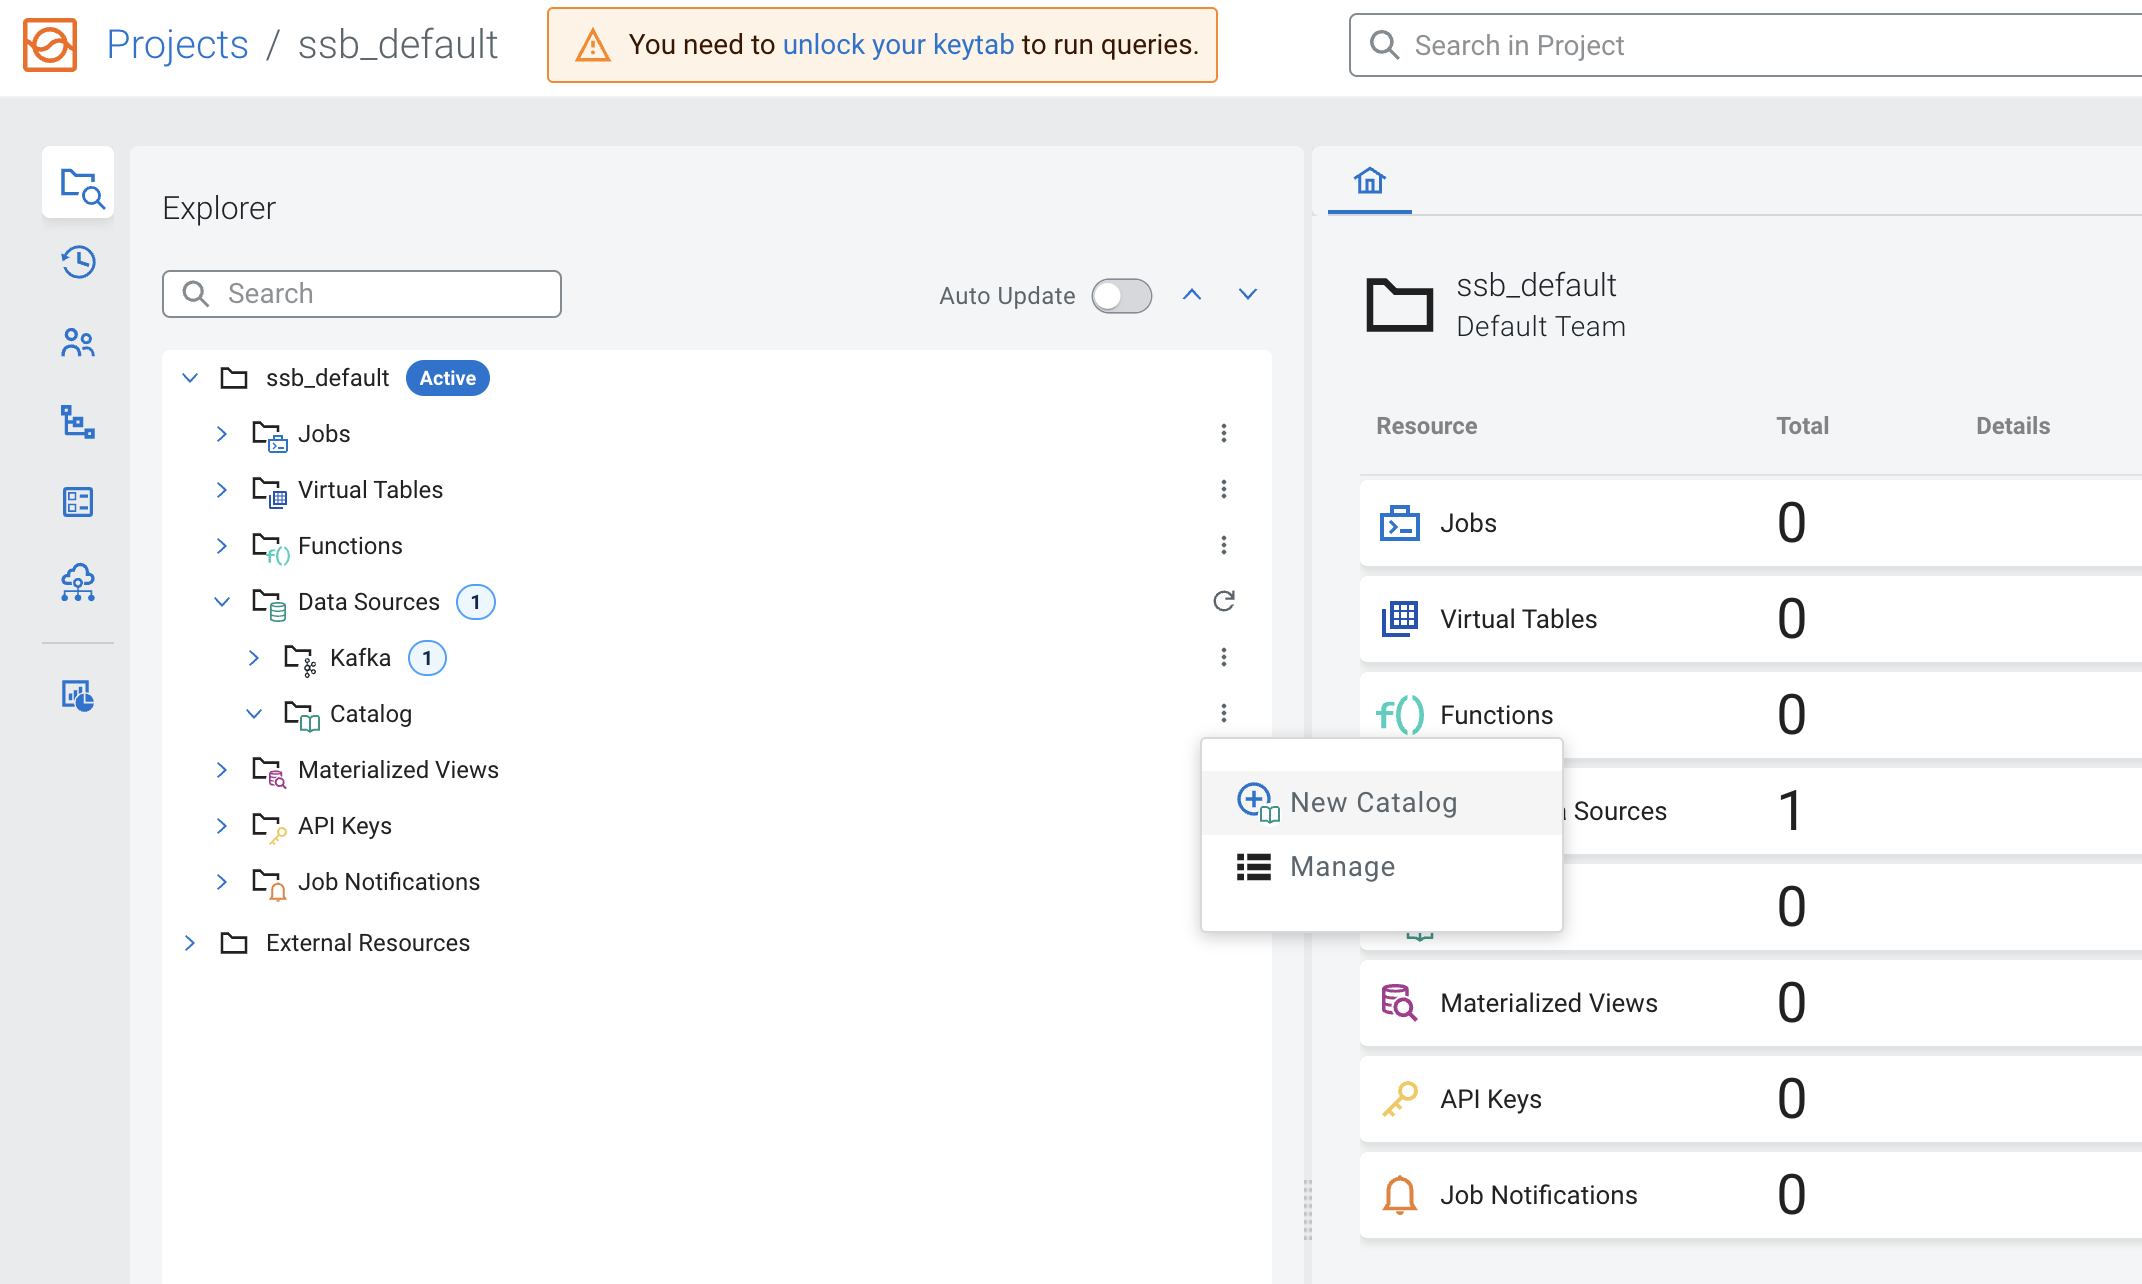Screen dimensions: 2142x1284
Task: Expand the External Resources folder
Action: click(x=190, y=943)
